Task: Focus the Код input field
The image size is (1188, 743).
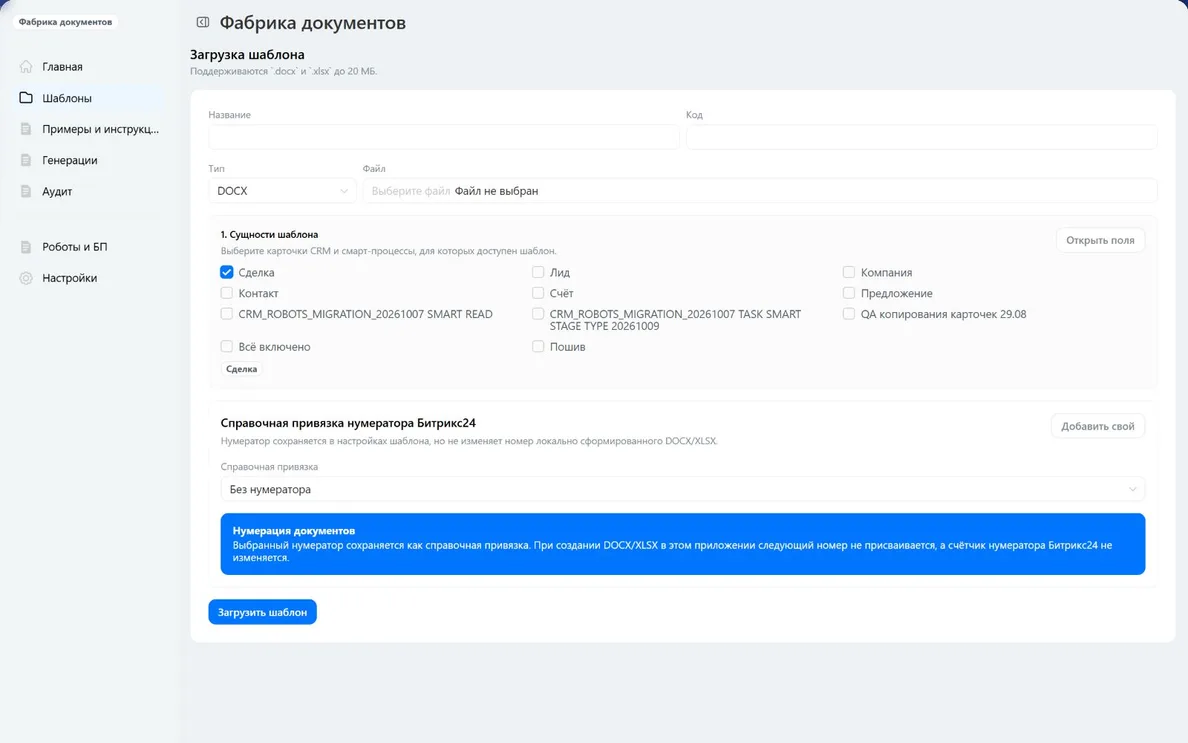Action: (x=921, y=136)
